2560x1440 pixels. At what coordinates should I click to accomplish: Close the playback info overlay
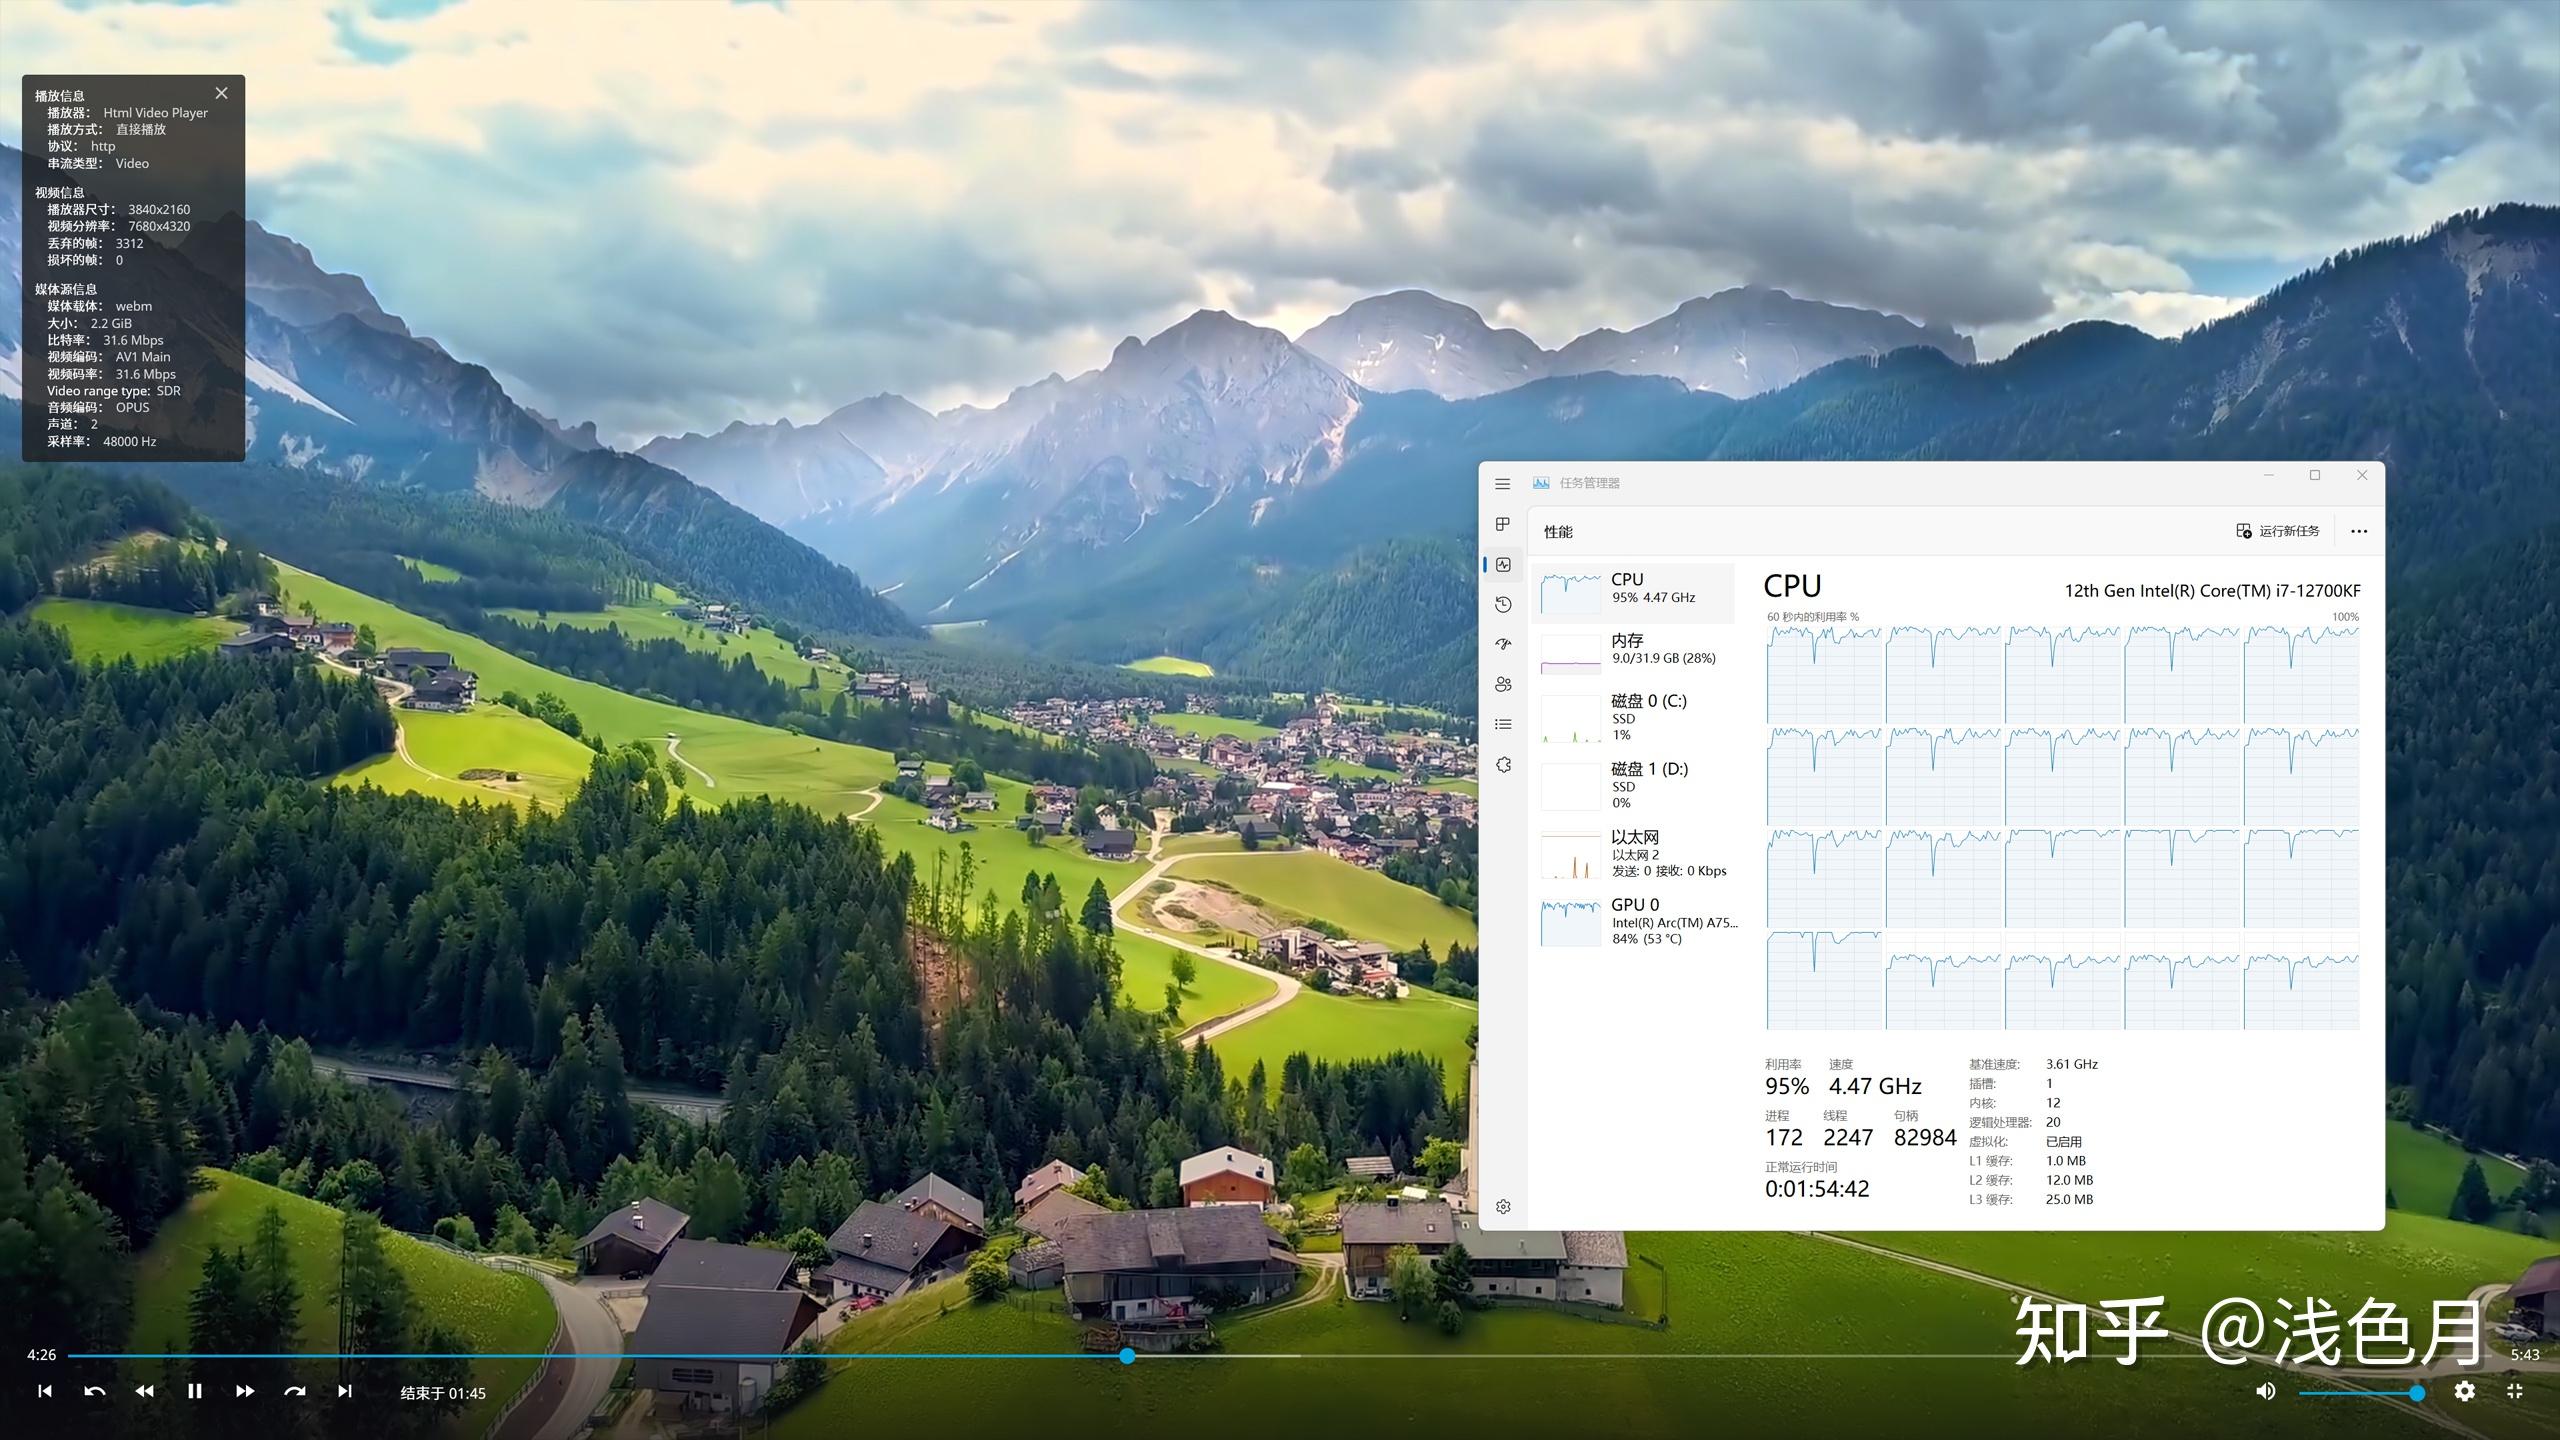point(221,93)
